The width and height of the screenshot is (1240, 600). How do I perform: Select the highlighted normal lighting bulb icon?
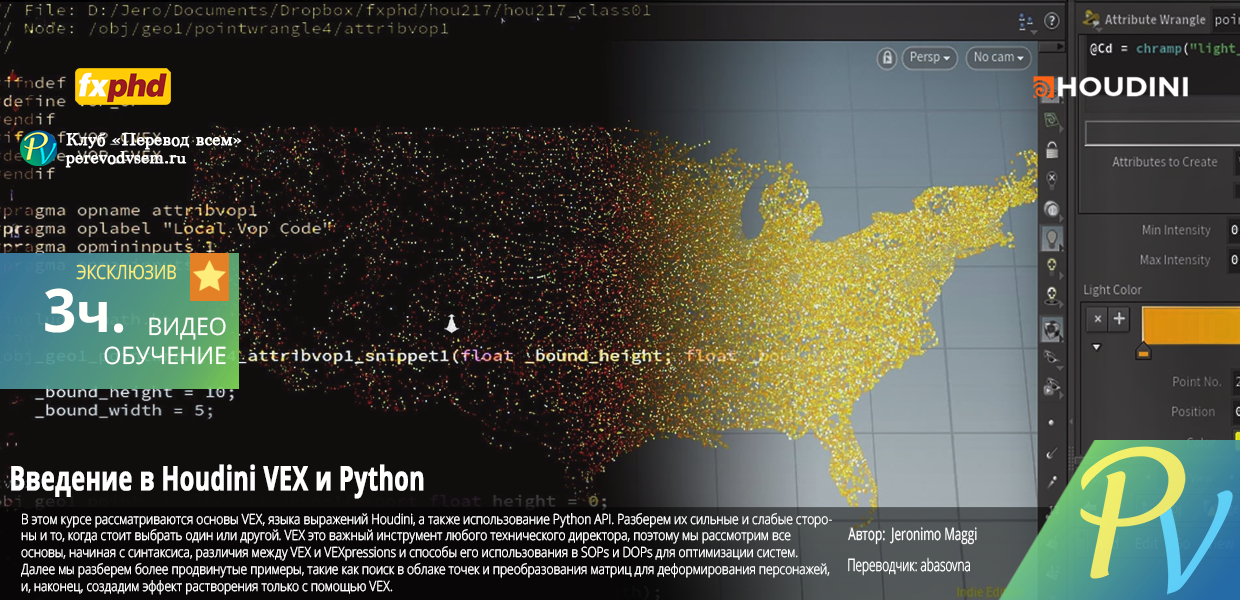click(1052, 238)
